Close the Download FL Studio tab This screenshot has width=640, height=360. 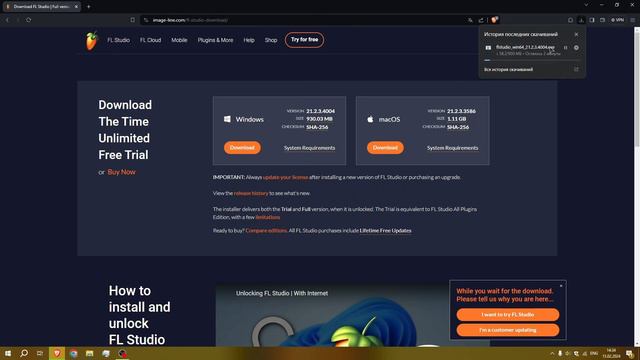click(x=76, y=7)
